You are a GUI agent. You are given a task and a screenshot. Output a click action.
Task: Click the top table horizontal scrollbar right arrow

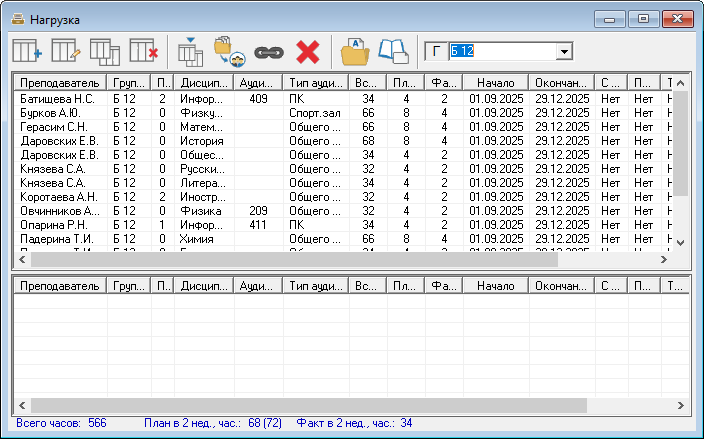coord(681,259)
